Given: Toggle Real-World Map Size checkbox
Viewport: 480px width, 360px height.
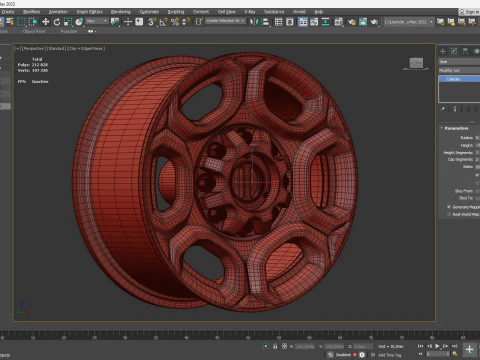Looking at the screenshot, I should pos(449,214).
